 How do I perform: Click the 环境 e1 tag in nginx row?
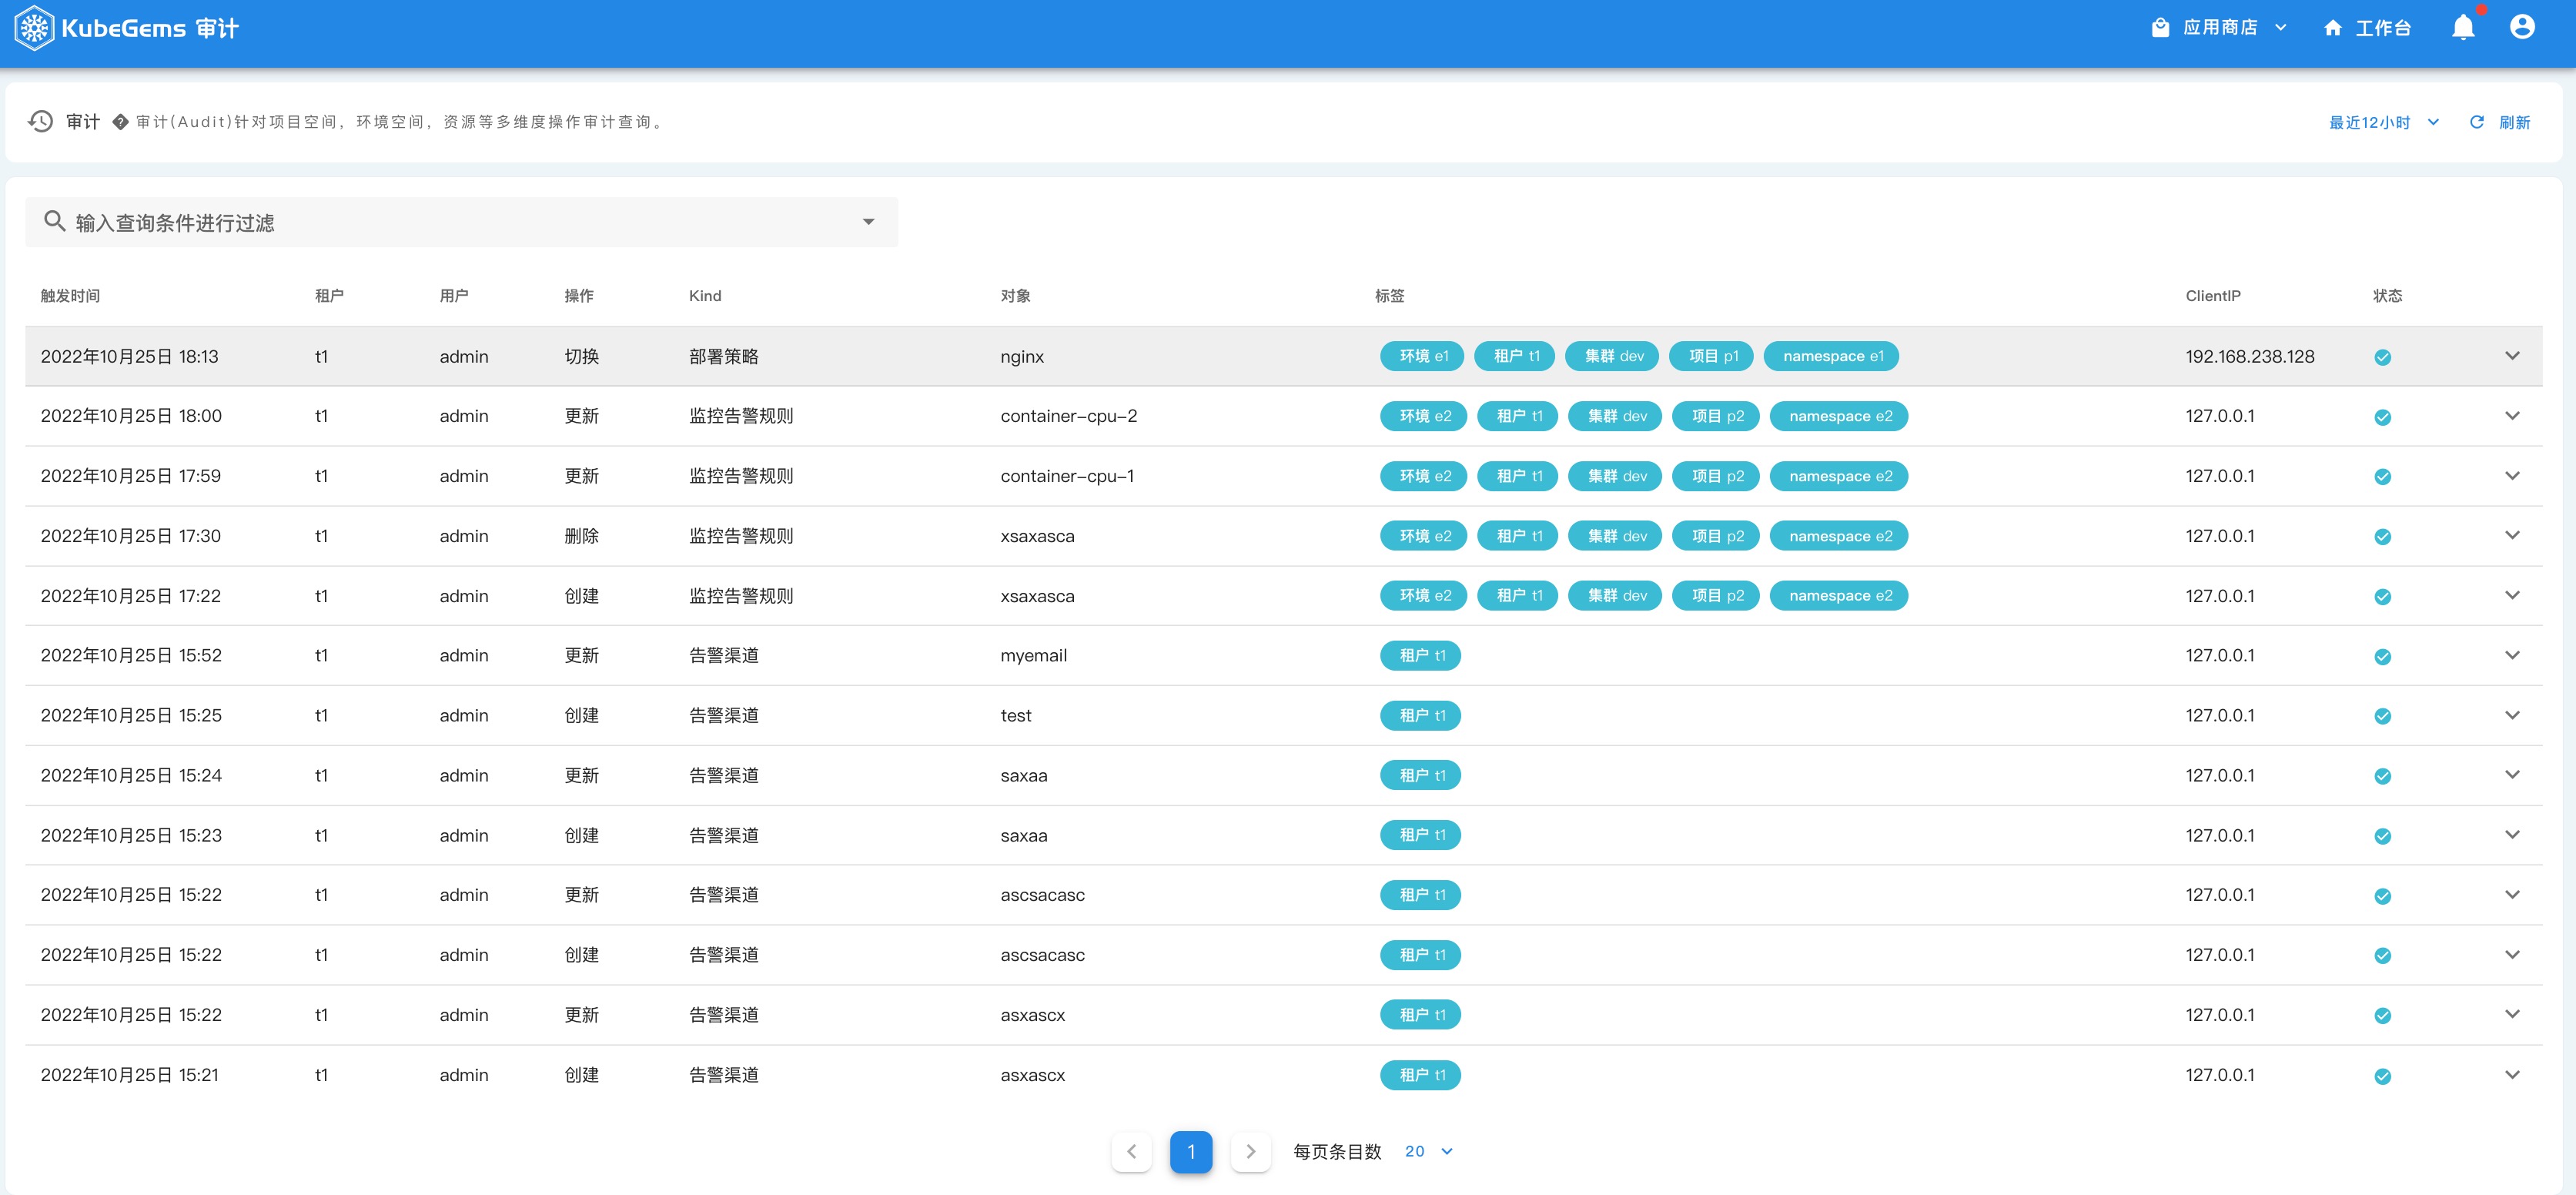[x=1422, y=356]
